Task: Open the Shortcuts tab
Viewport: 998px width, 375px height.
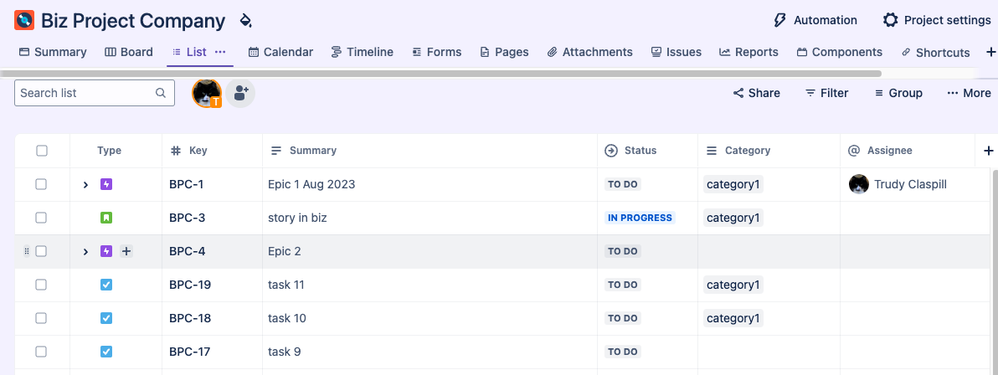Action: 936,53
